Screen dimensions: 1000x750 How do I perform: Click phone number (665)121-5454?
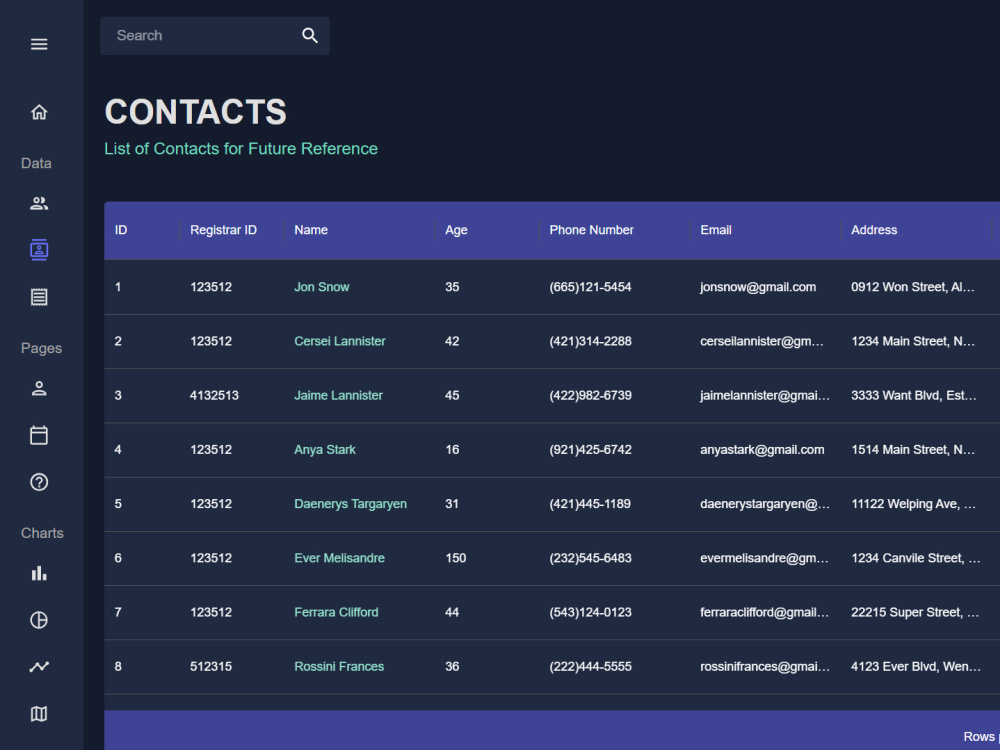(591, 287)
